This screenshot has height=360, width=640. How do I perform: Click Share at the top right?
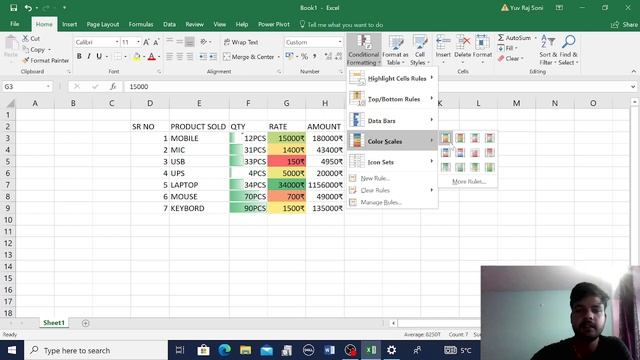[x=624, y=24]
